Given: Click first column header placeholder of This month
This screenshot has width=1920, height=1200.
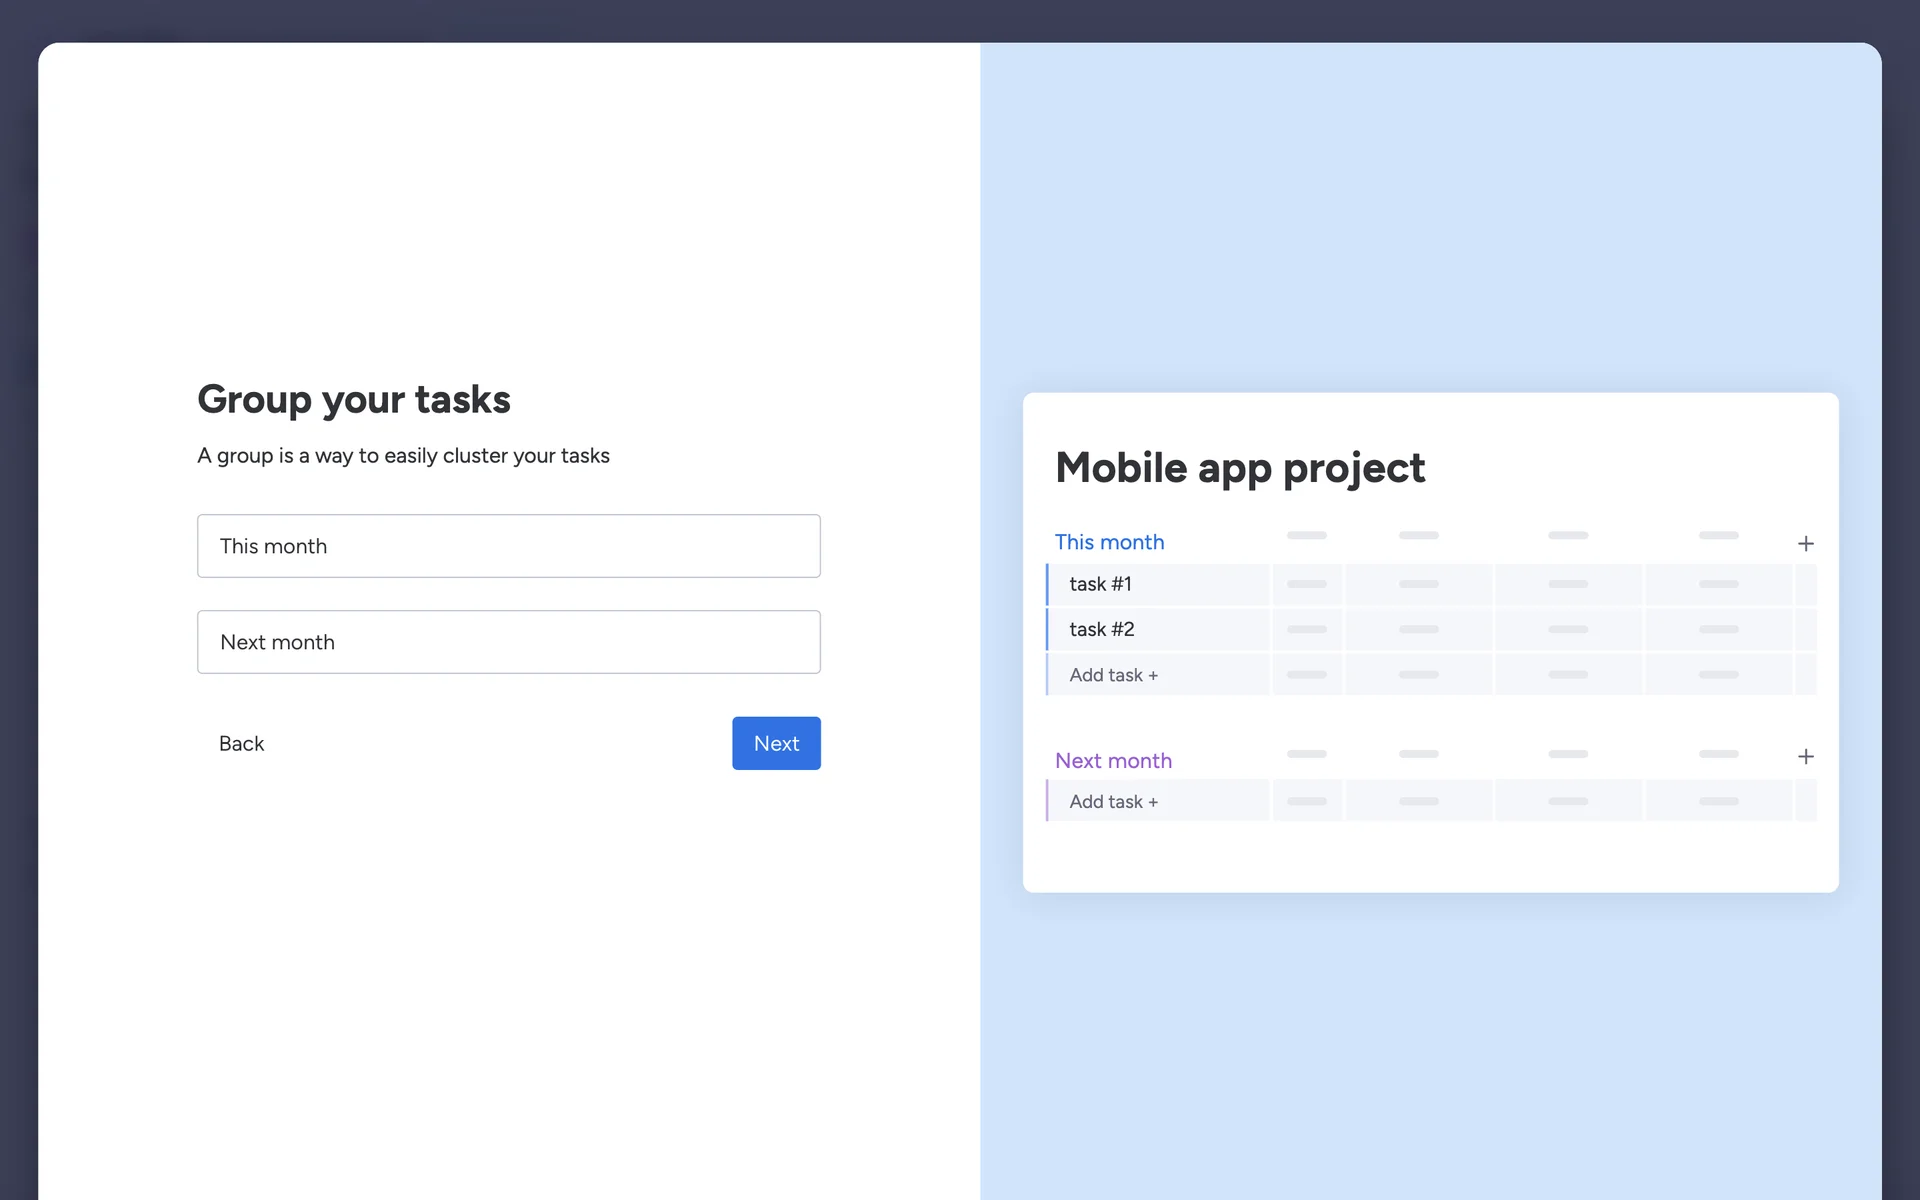Looking at the screenshot, I should click(1306, 536).
